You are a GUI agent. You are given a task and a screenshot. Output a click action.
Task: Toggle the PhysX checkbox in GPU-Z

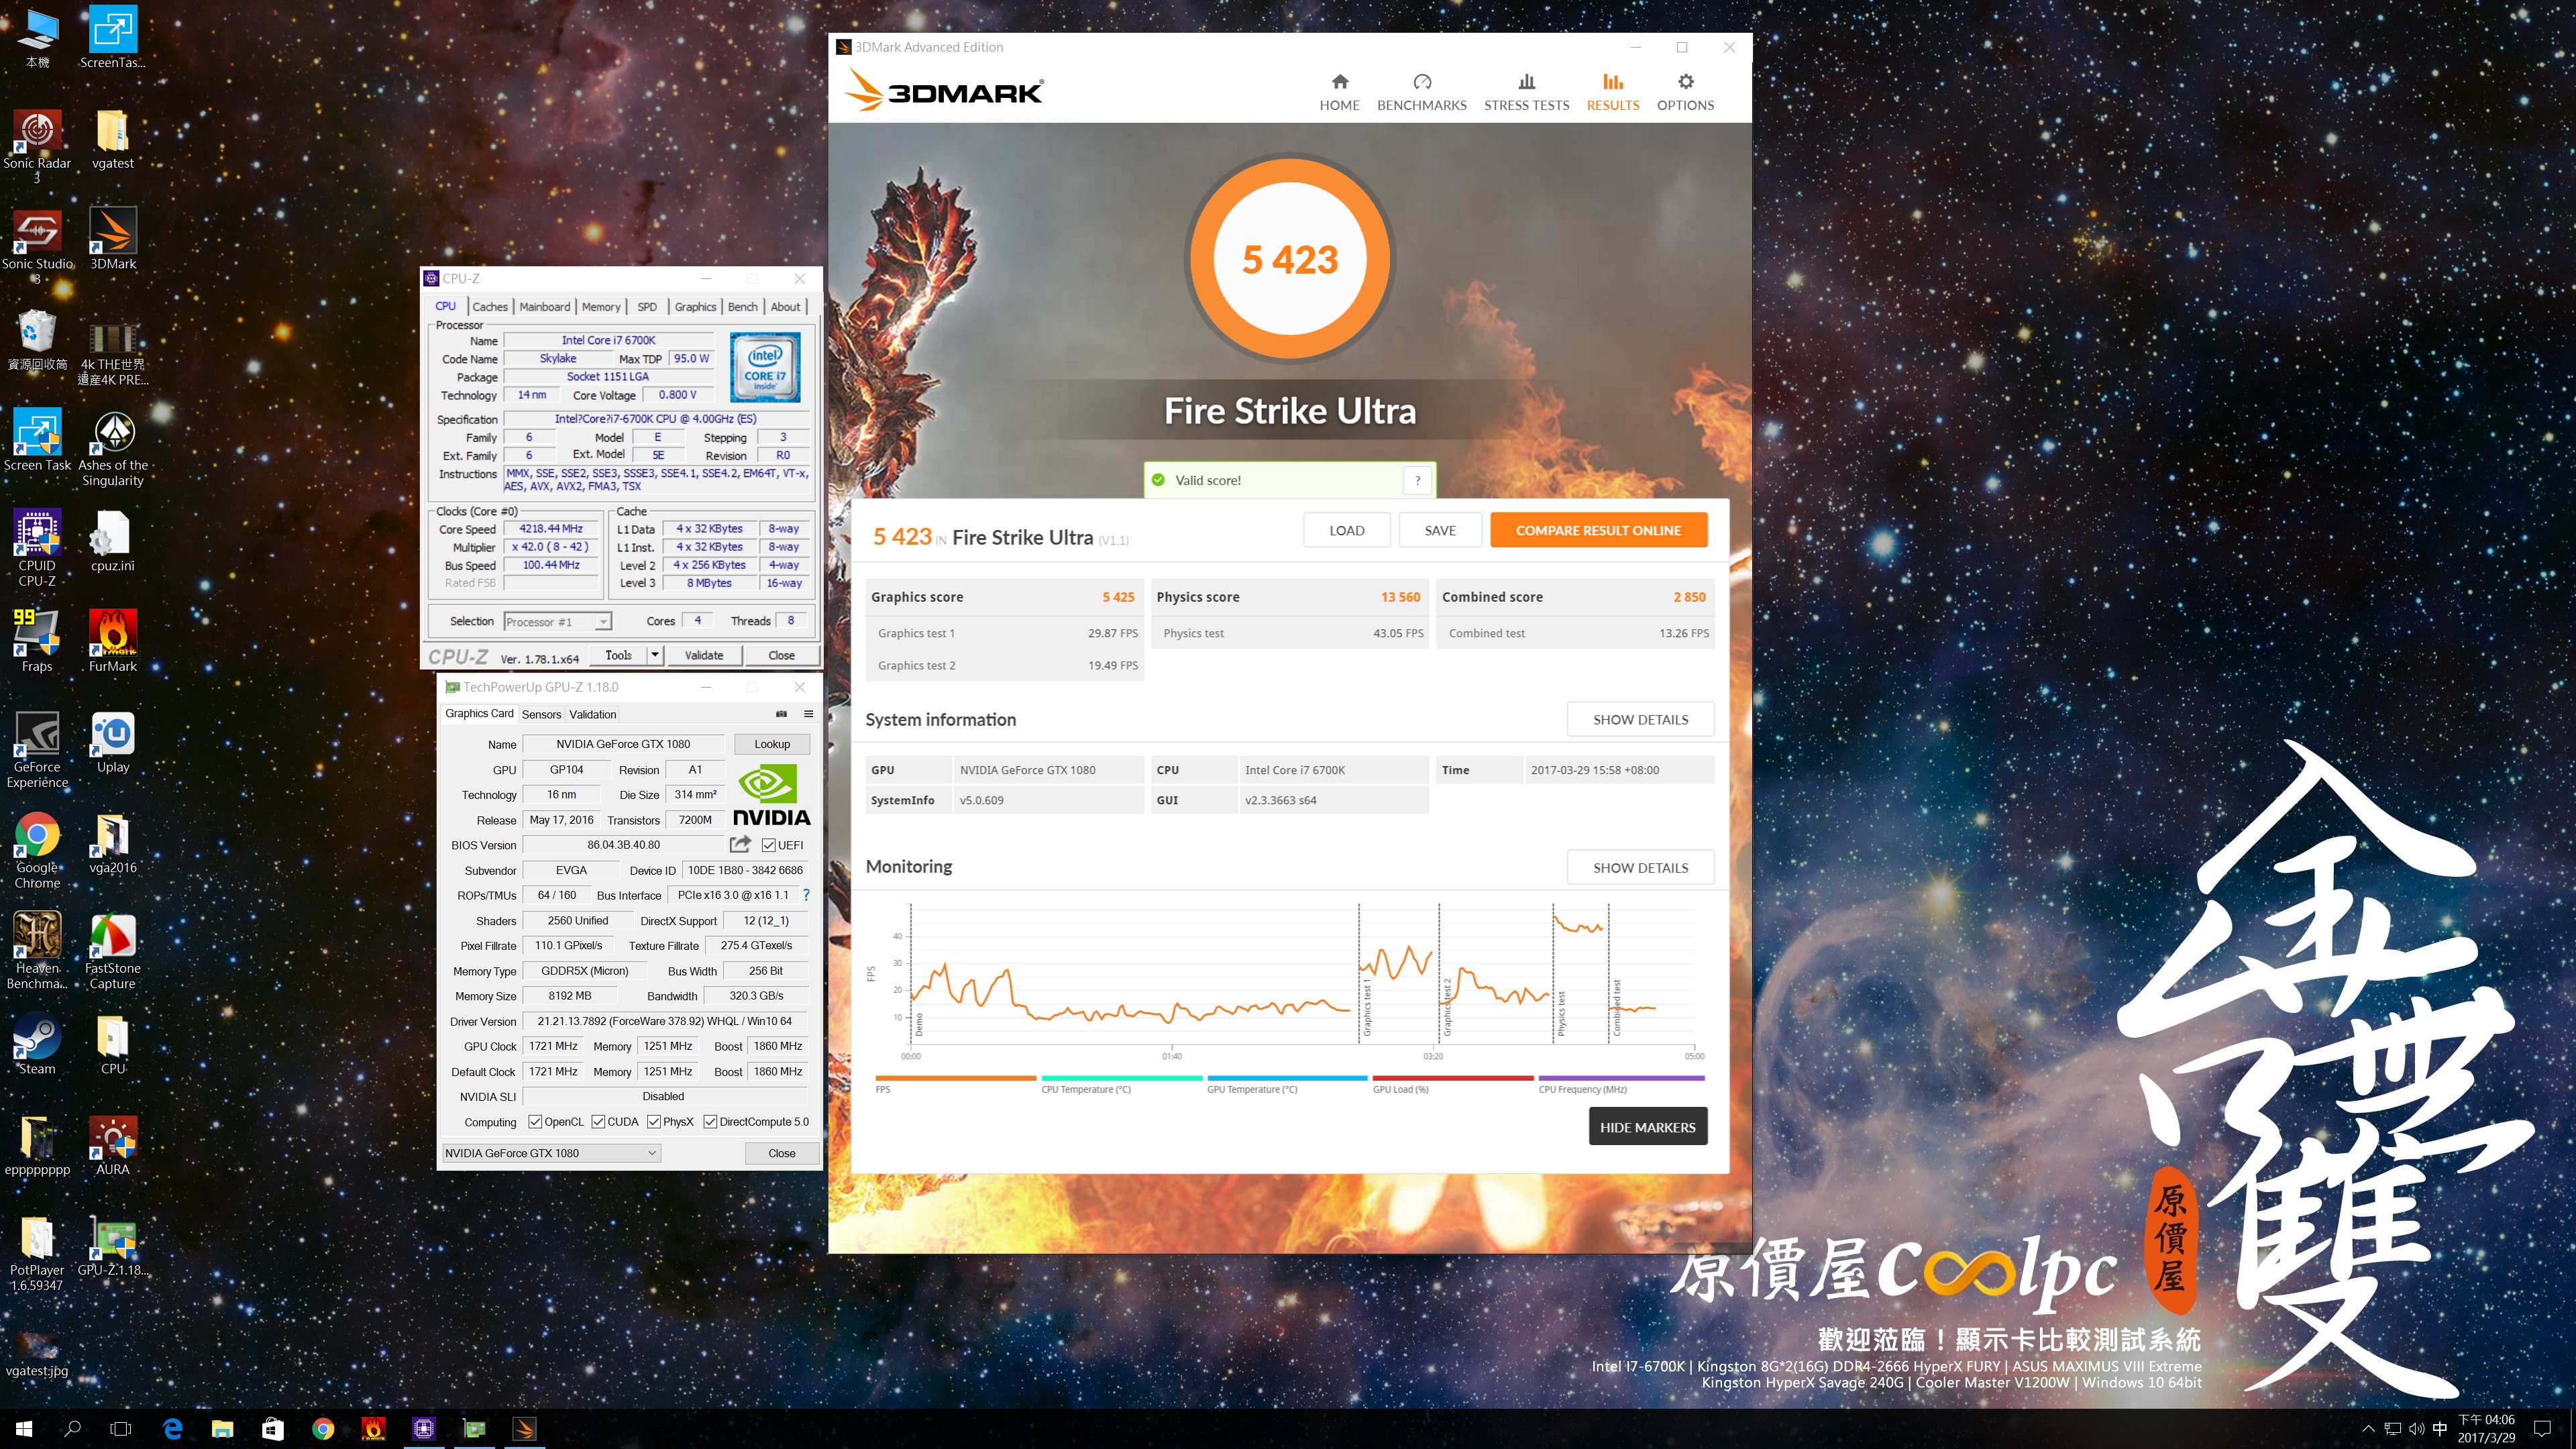(x=654, y=1122)
